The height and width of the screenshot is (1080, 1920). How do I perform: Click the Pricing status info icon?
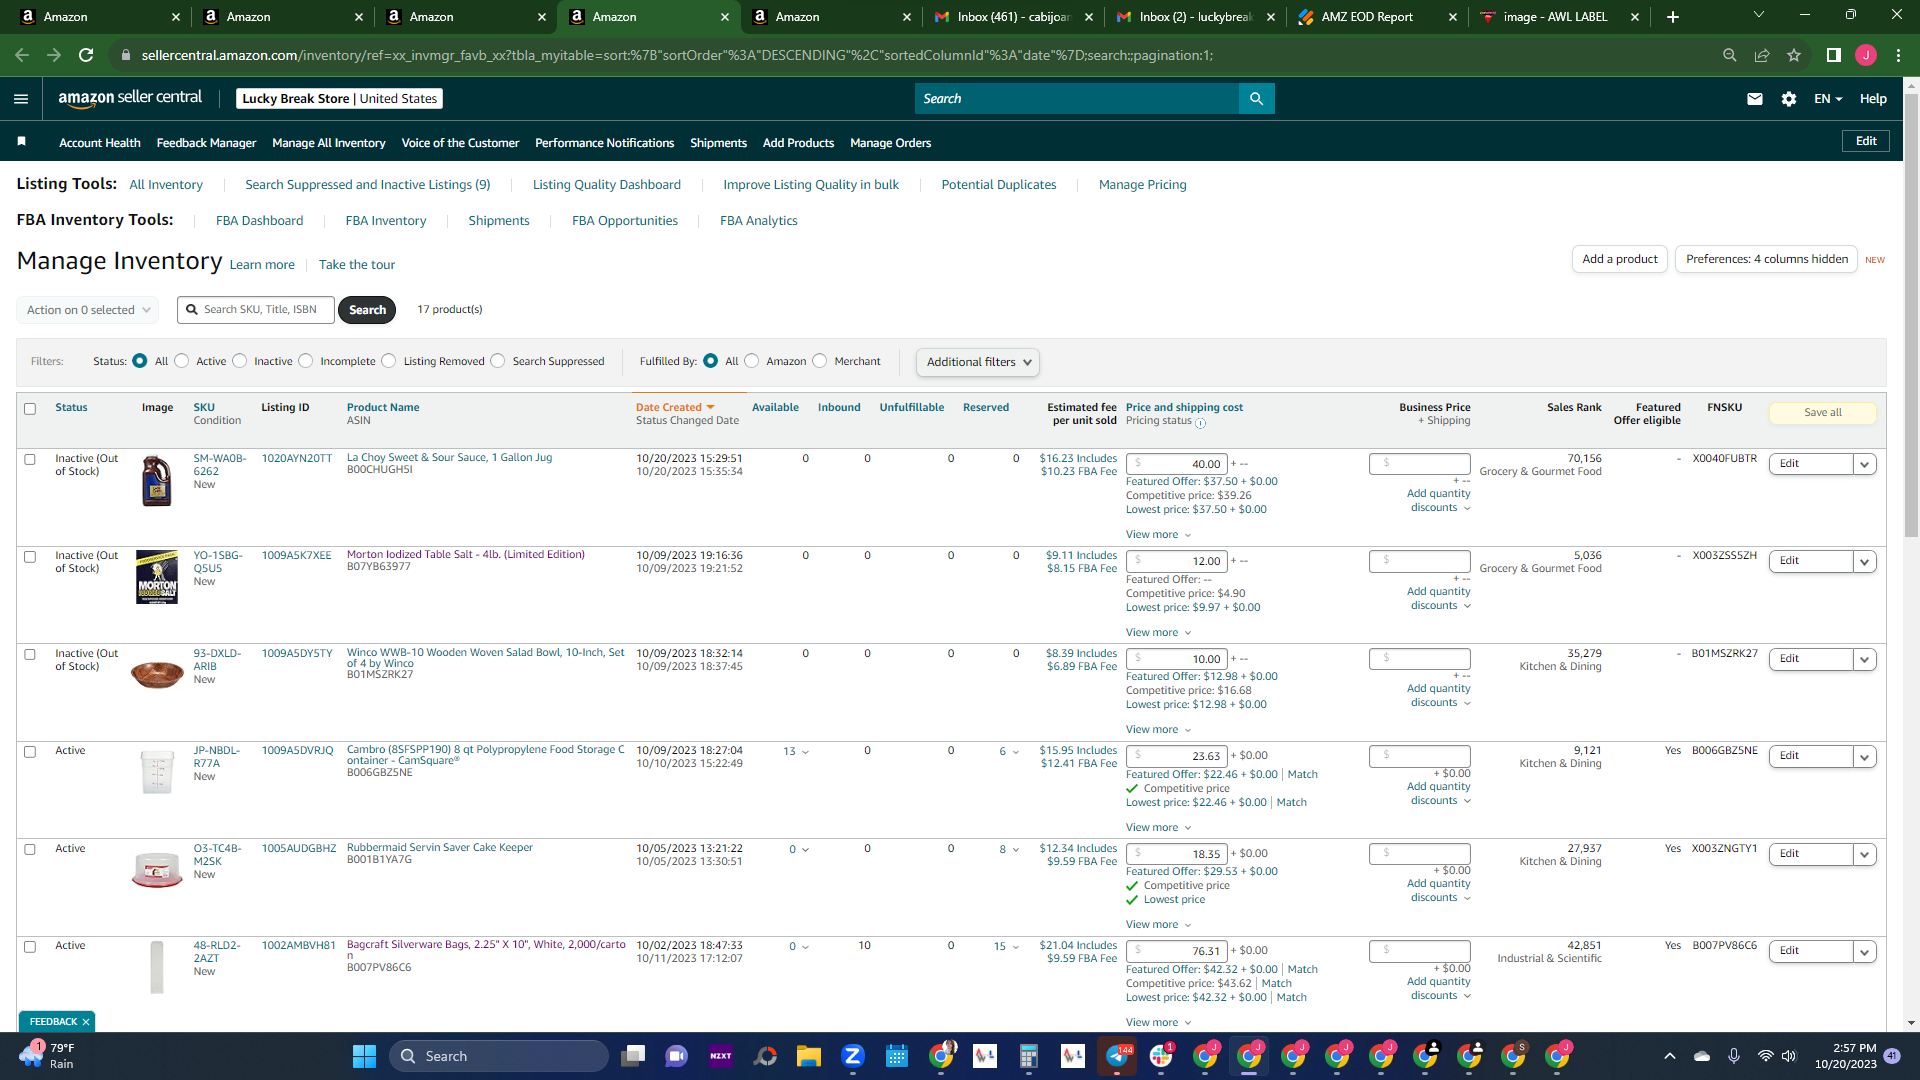(x=1201, y=423)
